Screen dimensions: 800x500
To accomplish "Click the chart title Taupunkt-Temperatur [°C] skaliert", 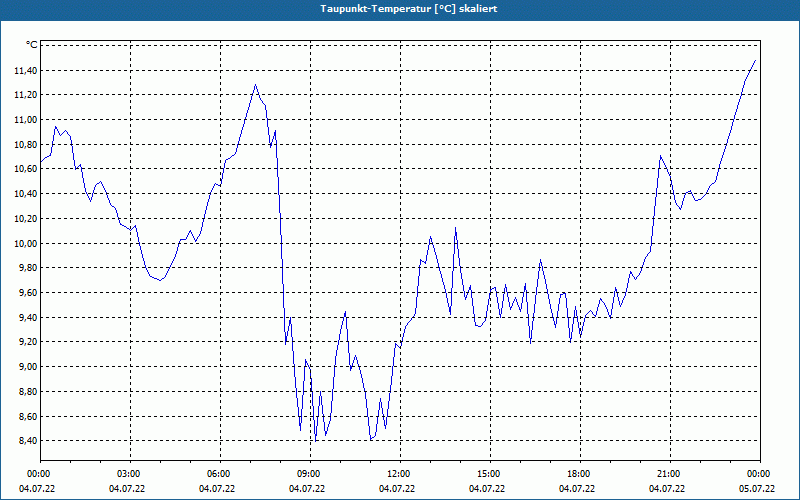I will tap(409, 9).
